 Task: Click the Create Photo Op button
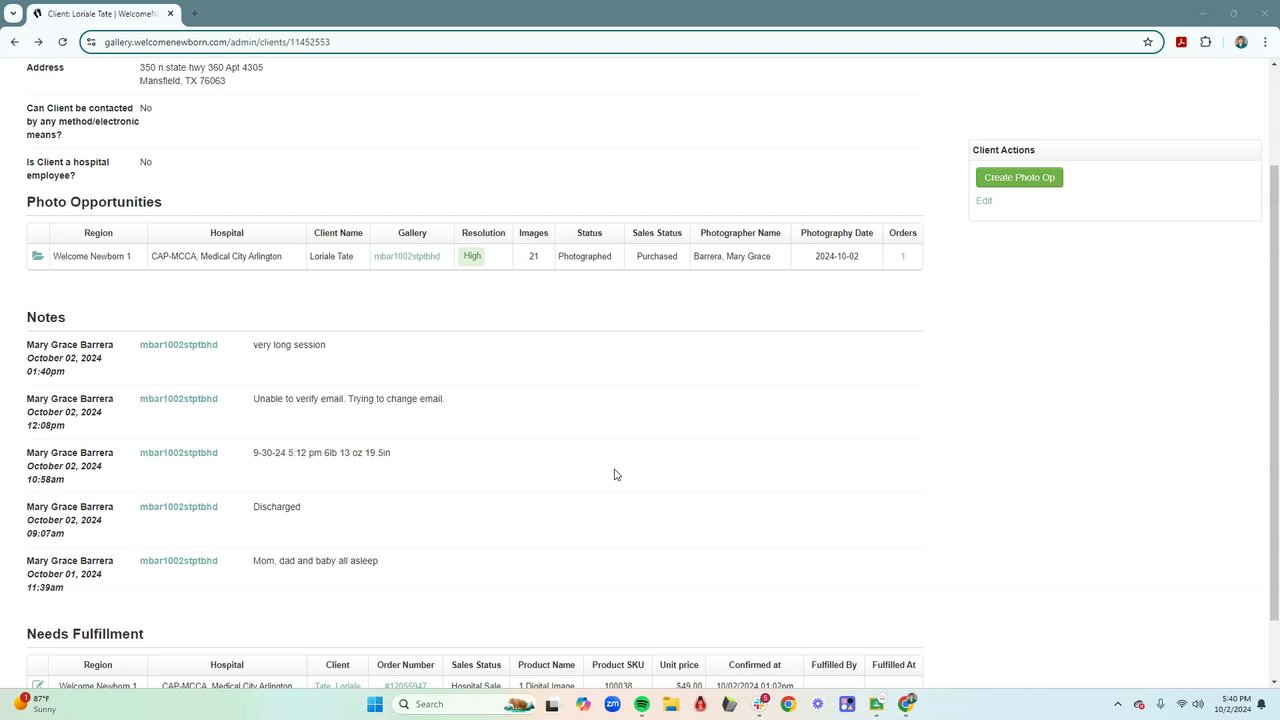click(x=1019, y=177)
